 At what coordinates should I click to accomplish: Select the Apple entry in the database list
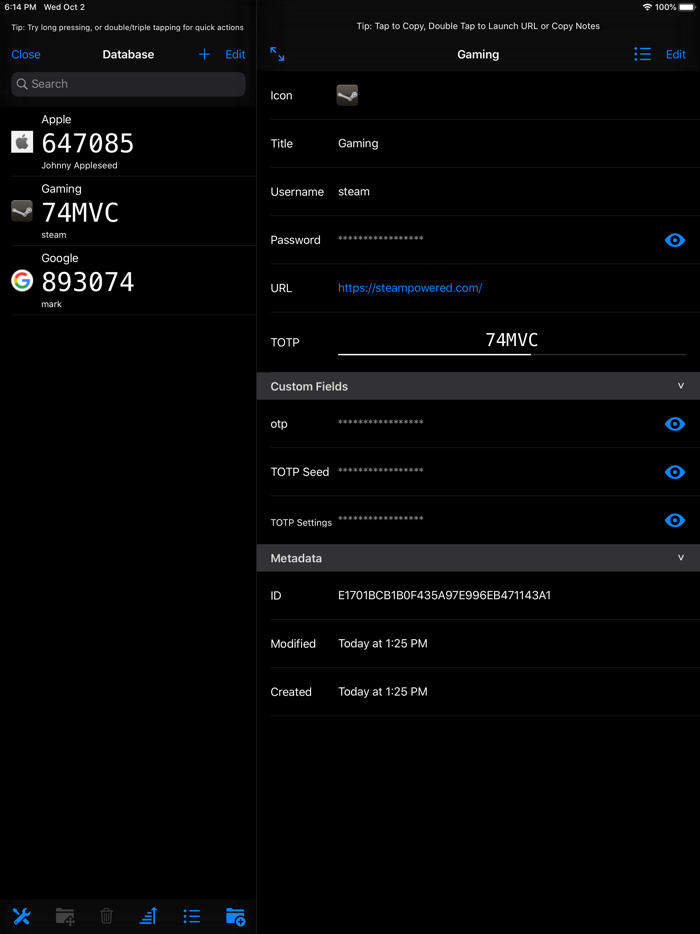pos(128,142)
